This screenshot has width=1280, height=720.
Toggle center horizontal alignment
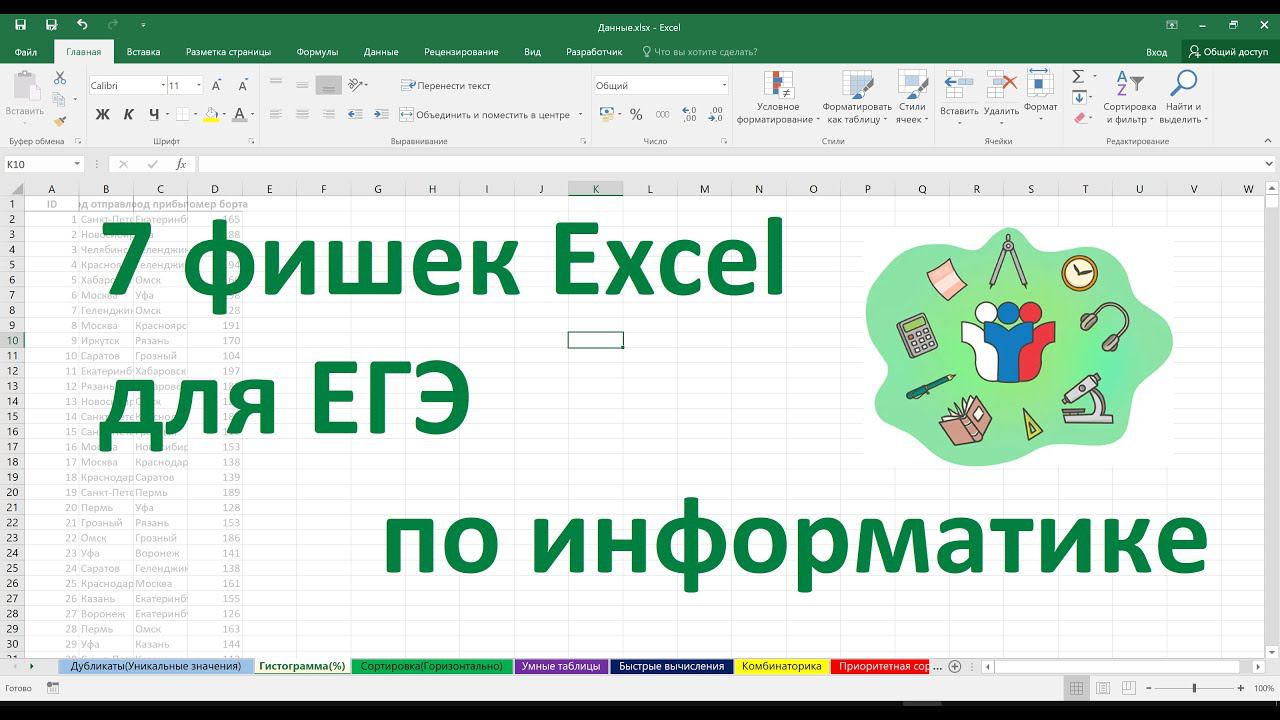point(302,115)
